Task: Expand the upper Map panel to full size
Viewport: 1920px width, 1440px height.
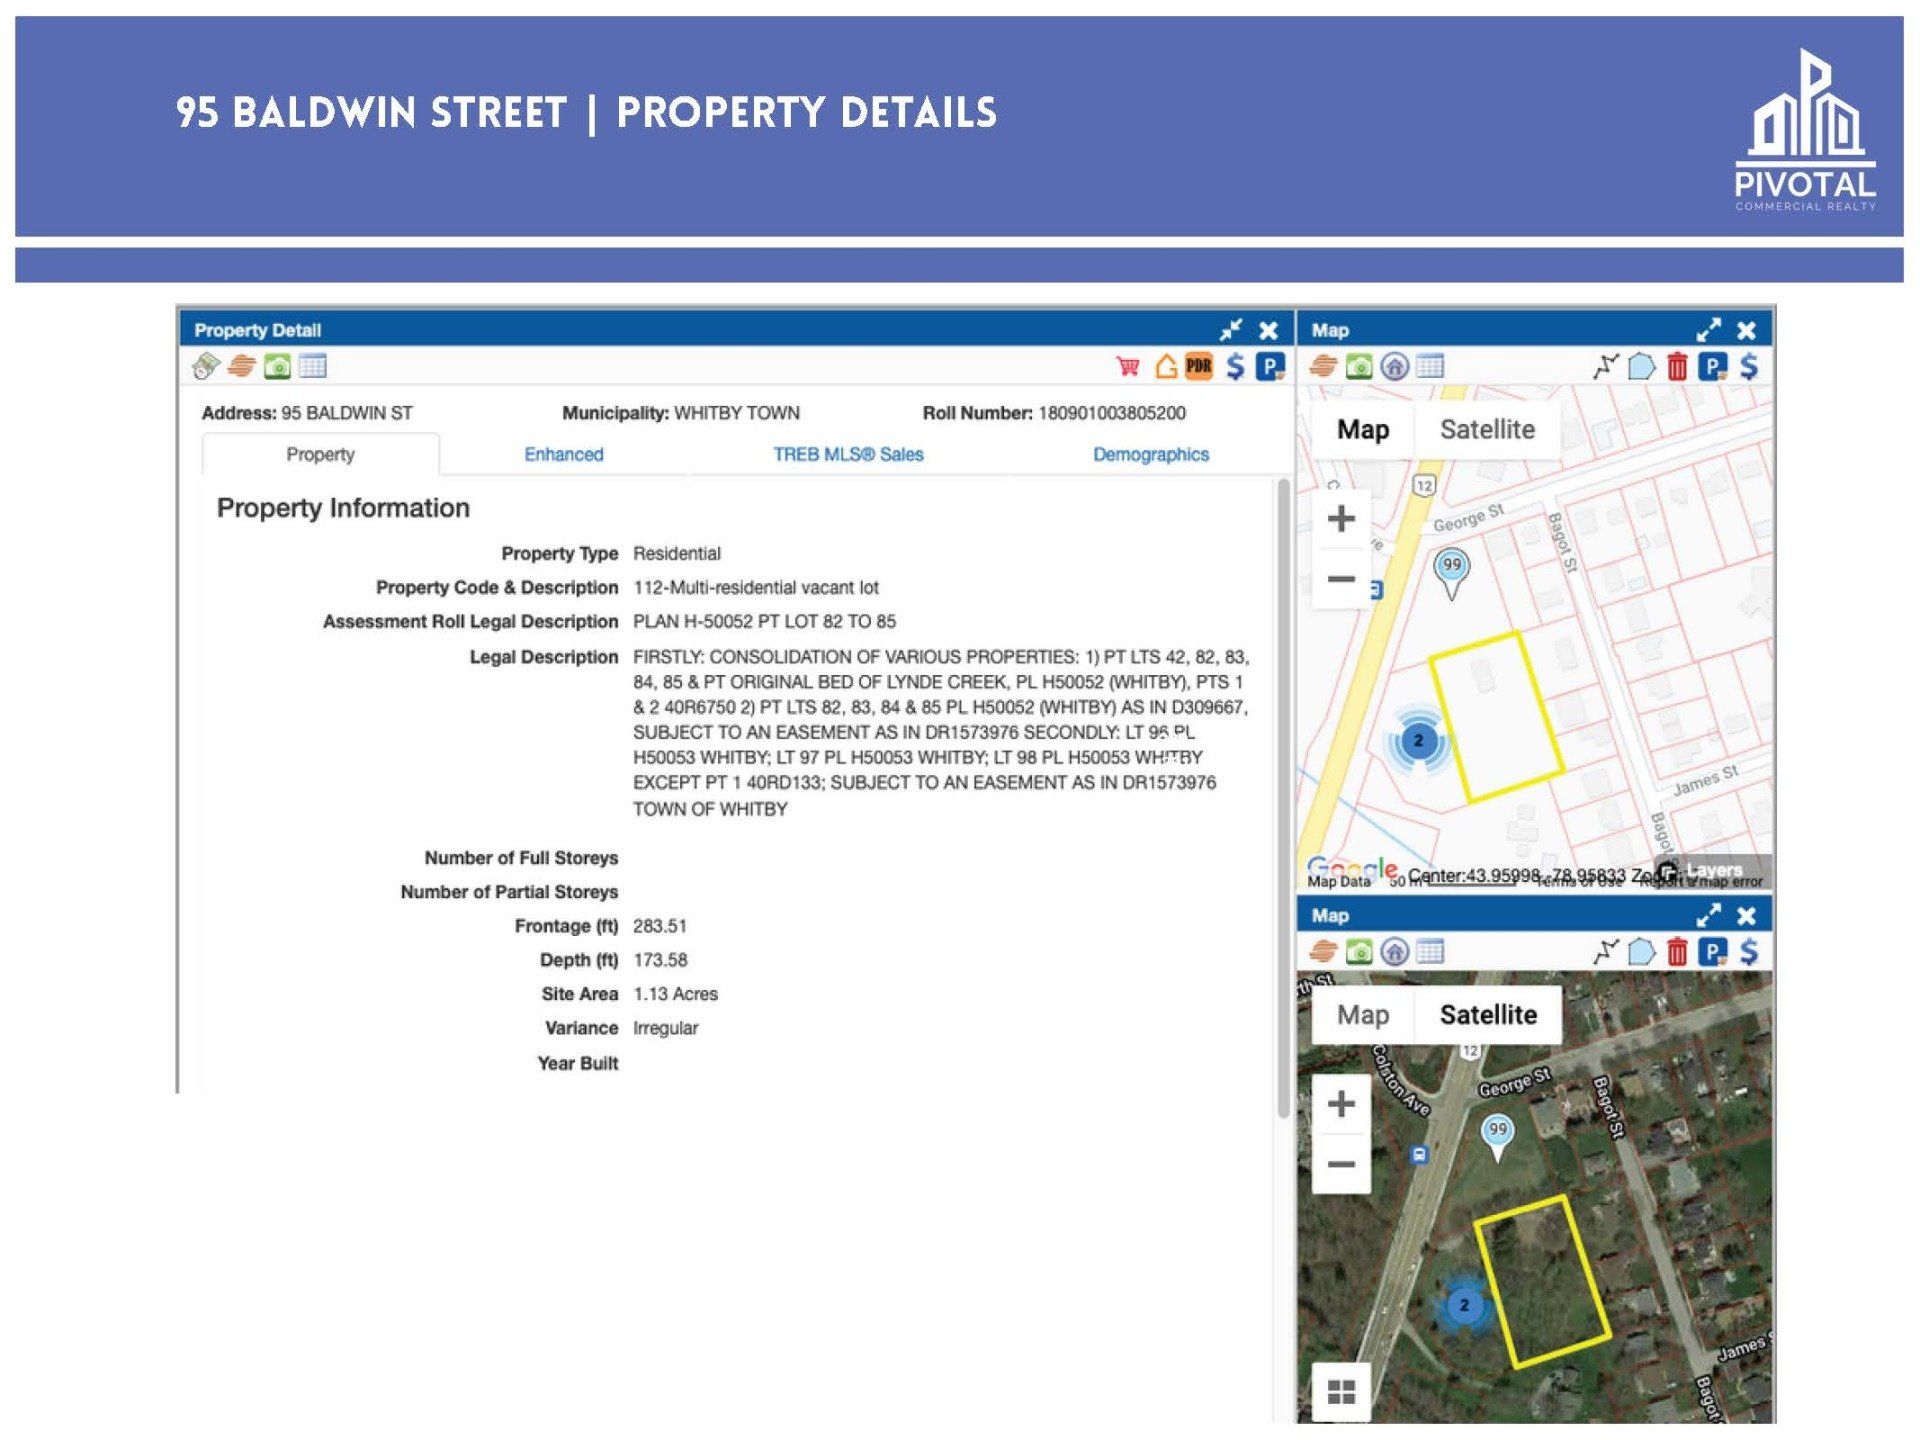Action: (1709, 330)
